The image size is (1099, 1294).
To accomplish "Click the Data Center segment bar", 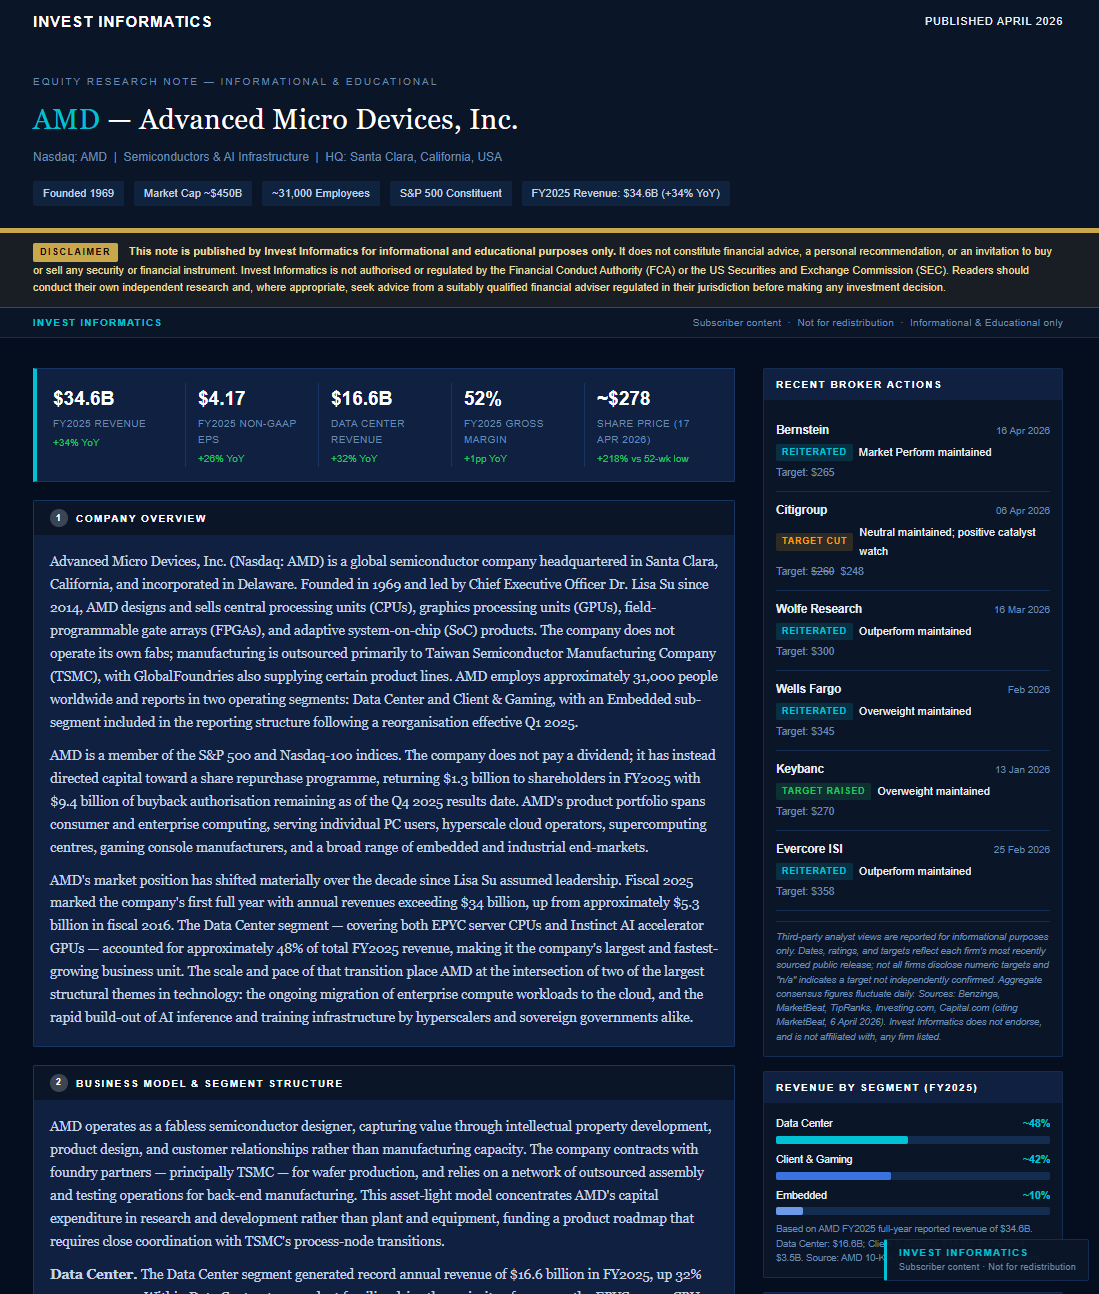I will [x=913, y=1140].
